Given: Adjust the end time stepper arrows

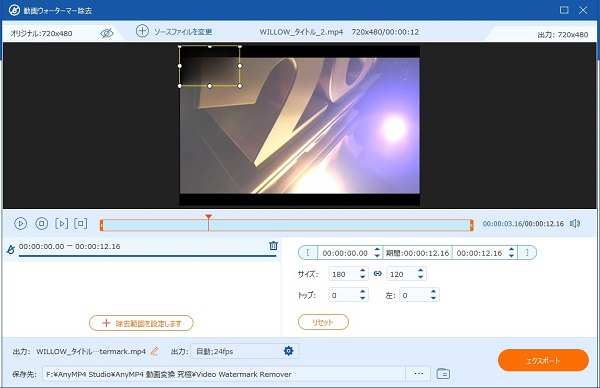Looking at the screenshot, I should [511, 253].
